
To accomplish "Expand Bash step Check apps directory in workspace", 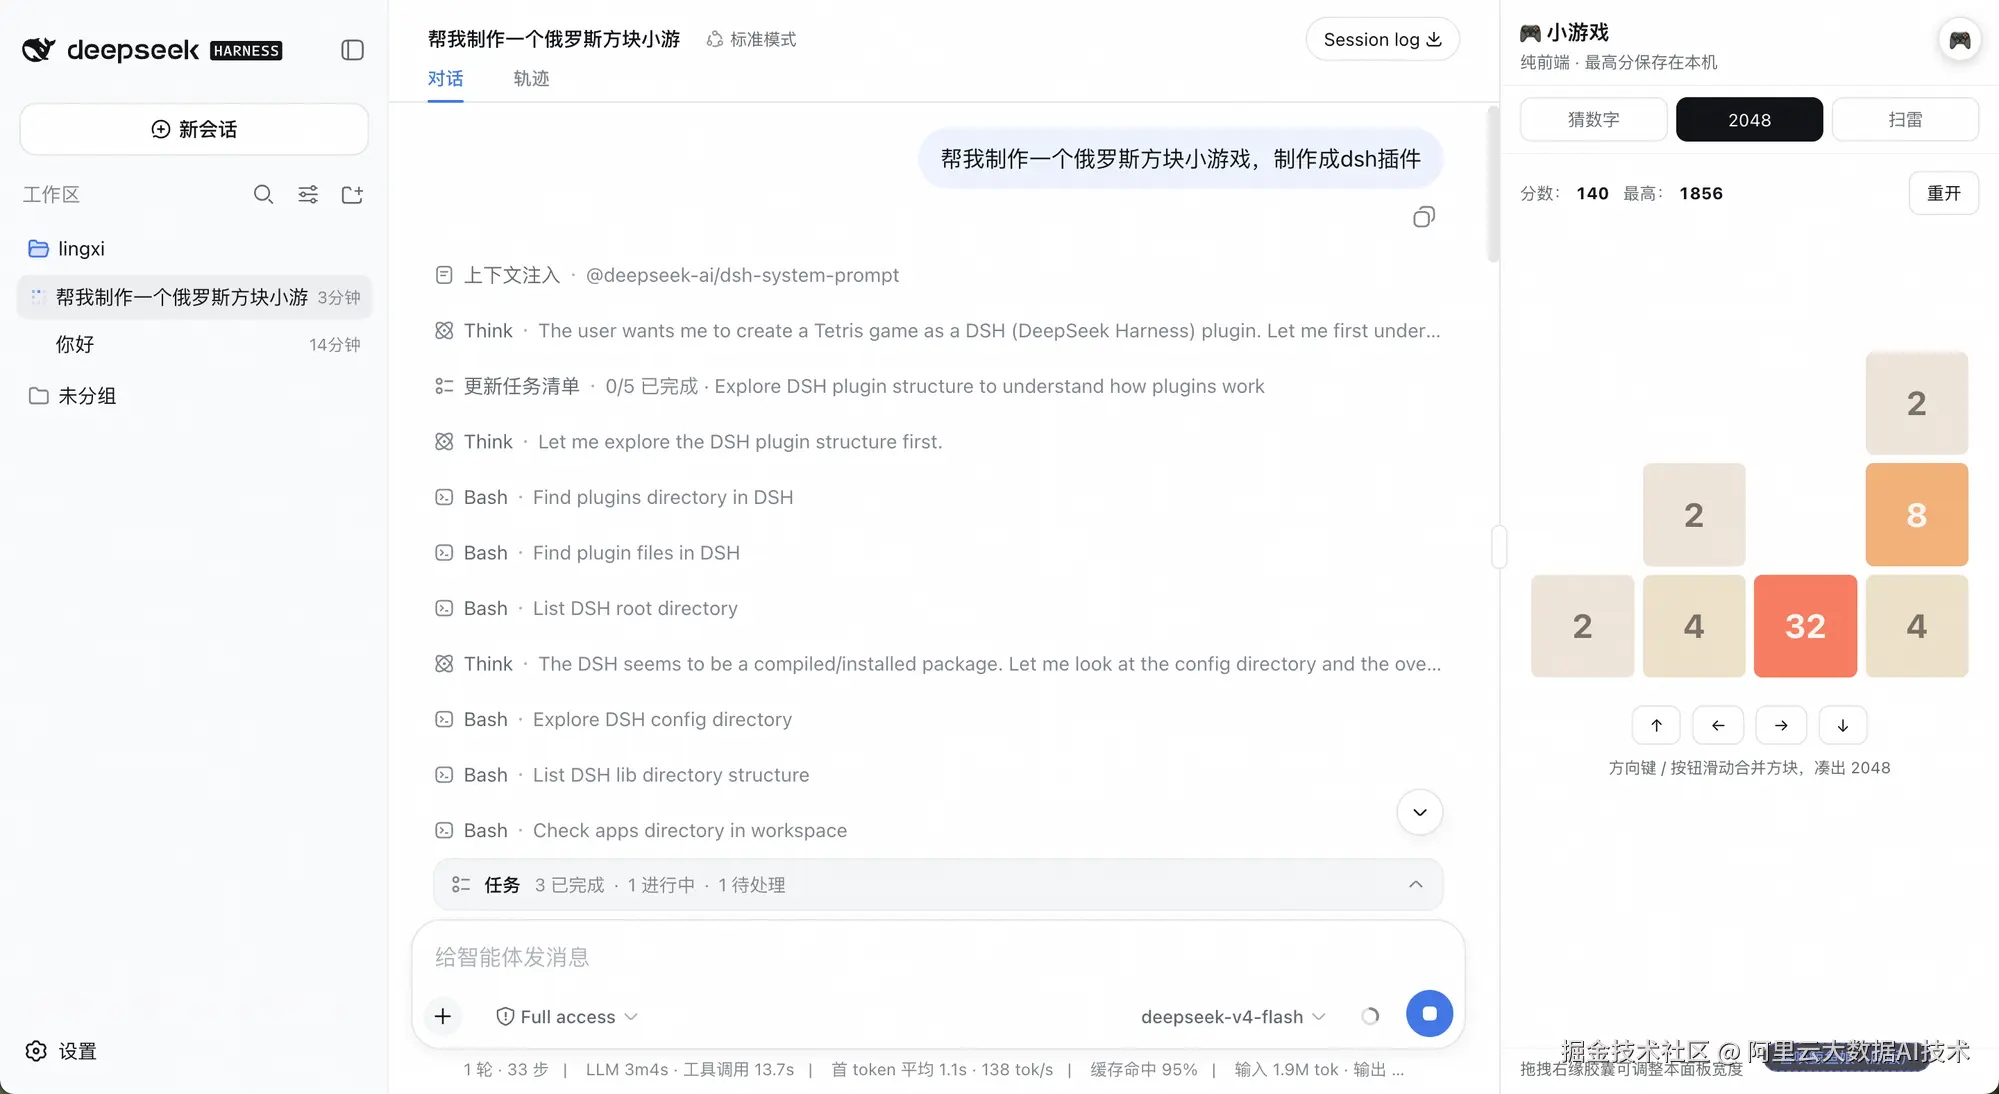I will pyautogui.click(x=641, y=830).
